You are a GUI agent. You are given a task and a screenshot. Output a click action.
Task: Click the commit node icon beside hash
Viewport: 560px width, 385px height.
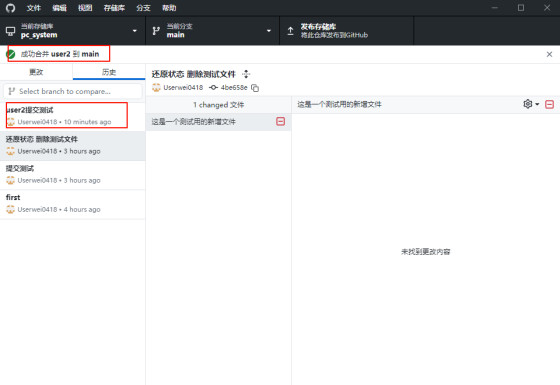click(213, 88)
